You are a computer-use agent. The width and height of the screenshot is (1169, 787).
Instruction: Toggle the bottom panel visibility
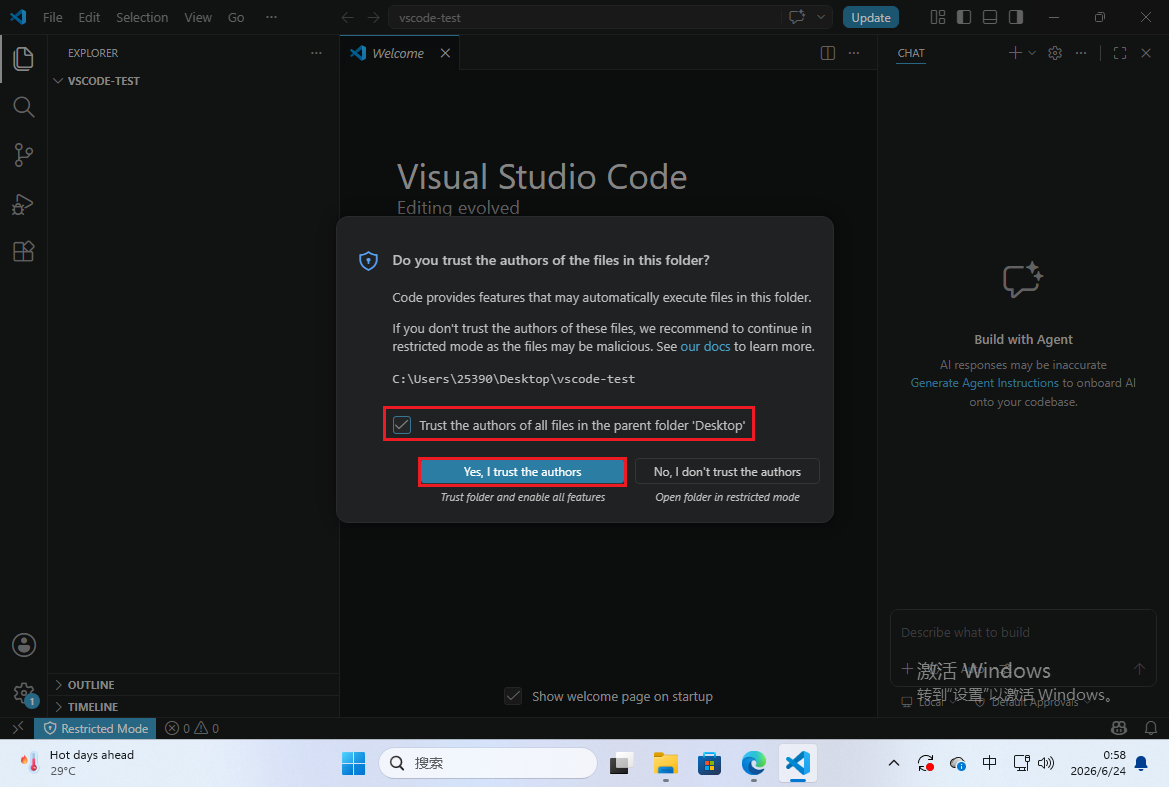click(x=990, y=17)
